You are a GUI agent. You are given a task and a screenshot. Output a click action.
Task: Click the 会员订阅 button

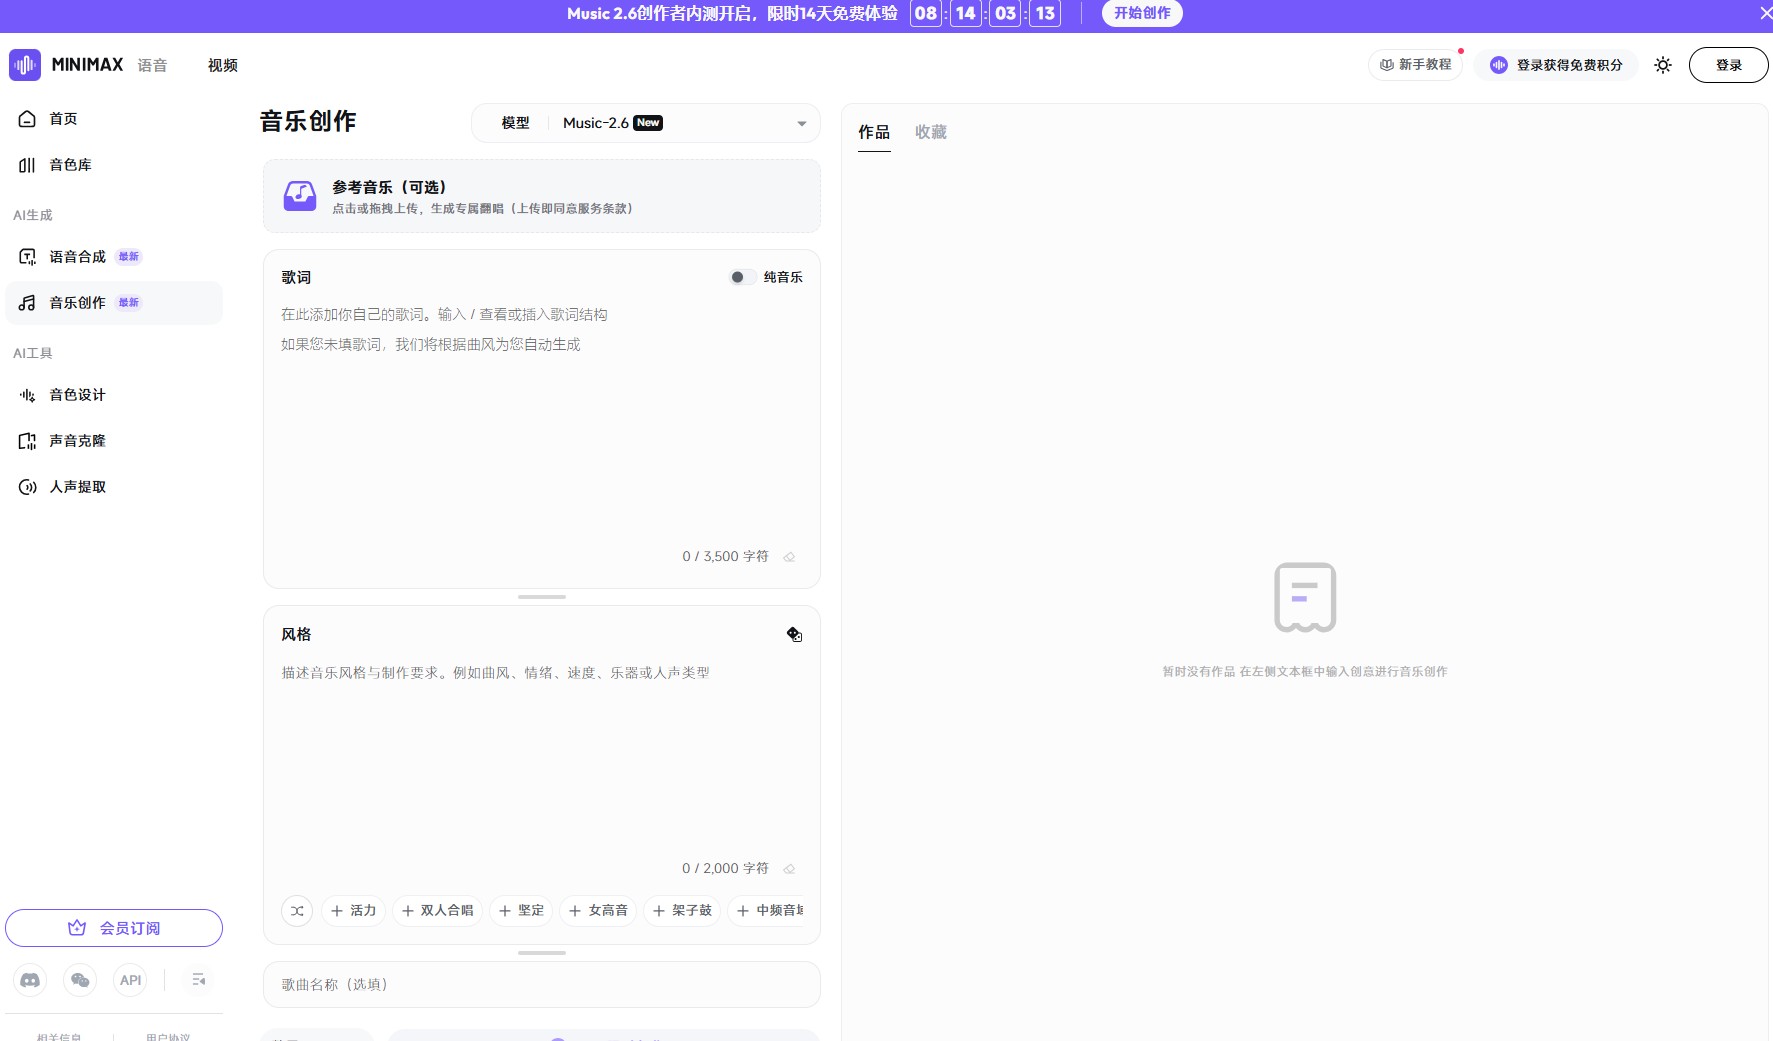[x=114, y=928]
